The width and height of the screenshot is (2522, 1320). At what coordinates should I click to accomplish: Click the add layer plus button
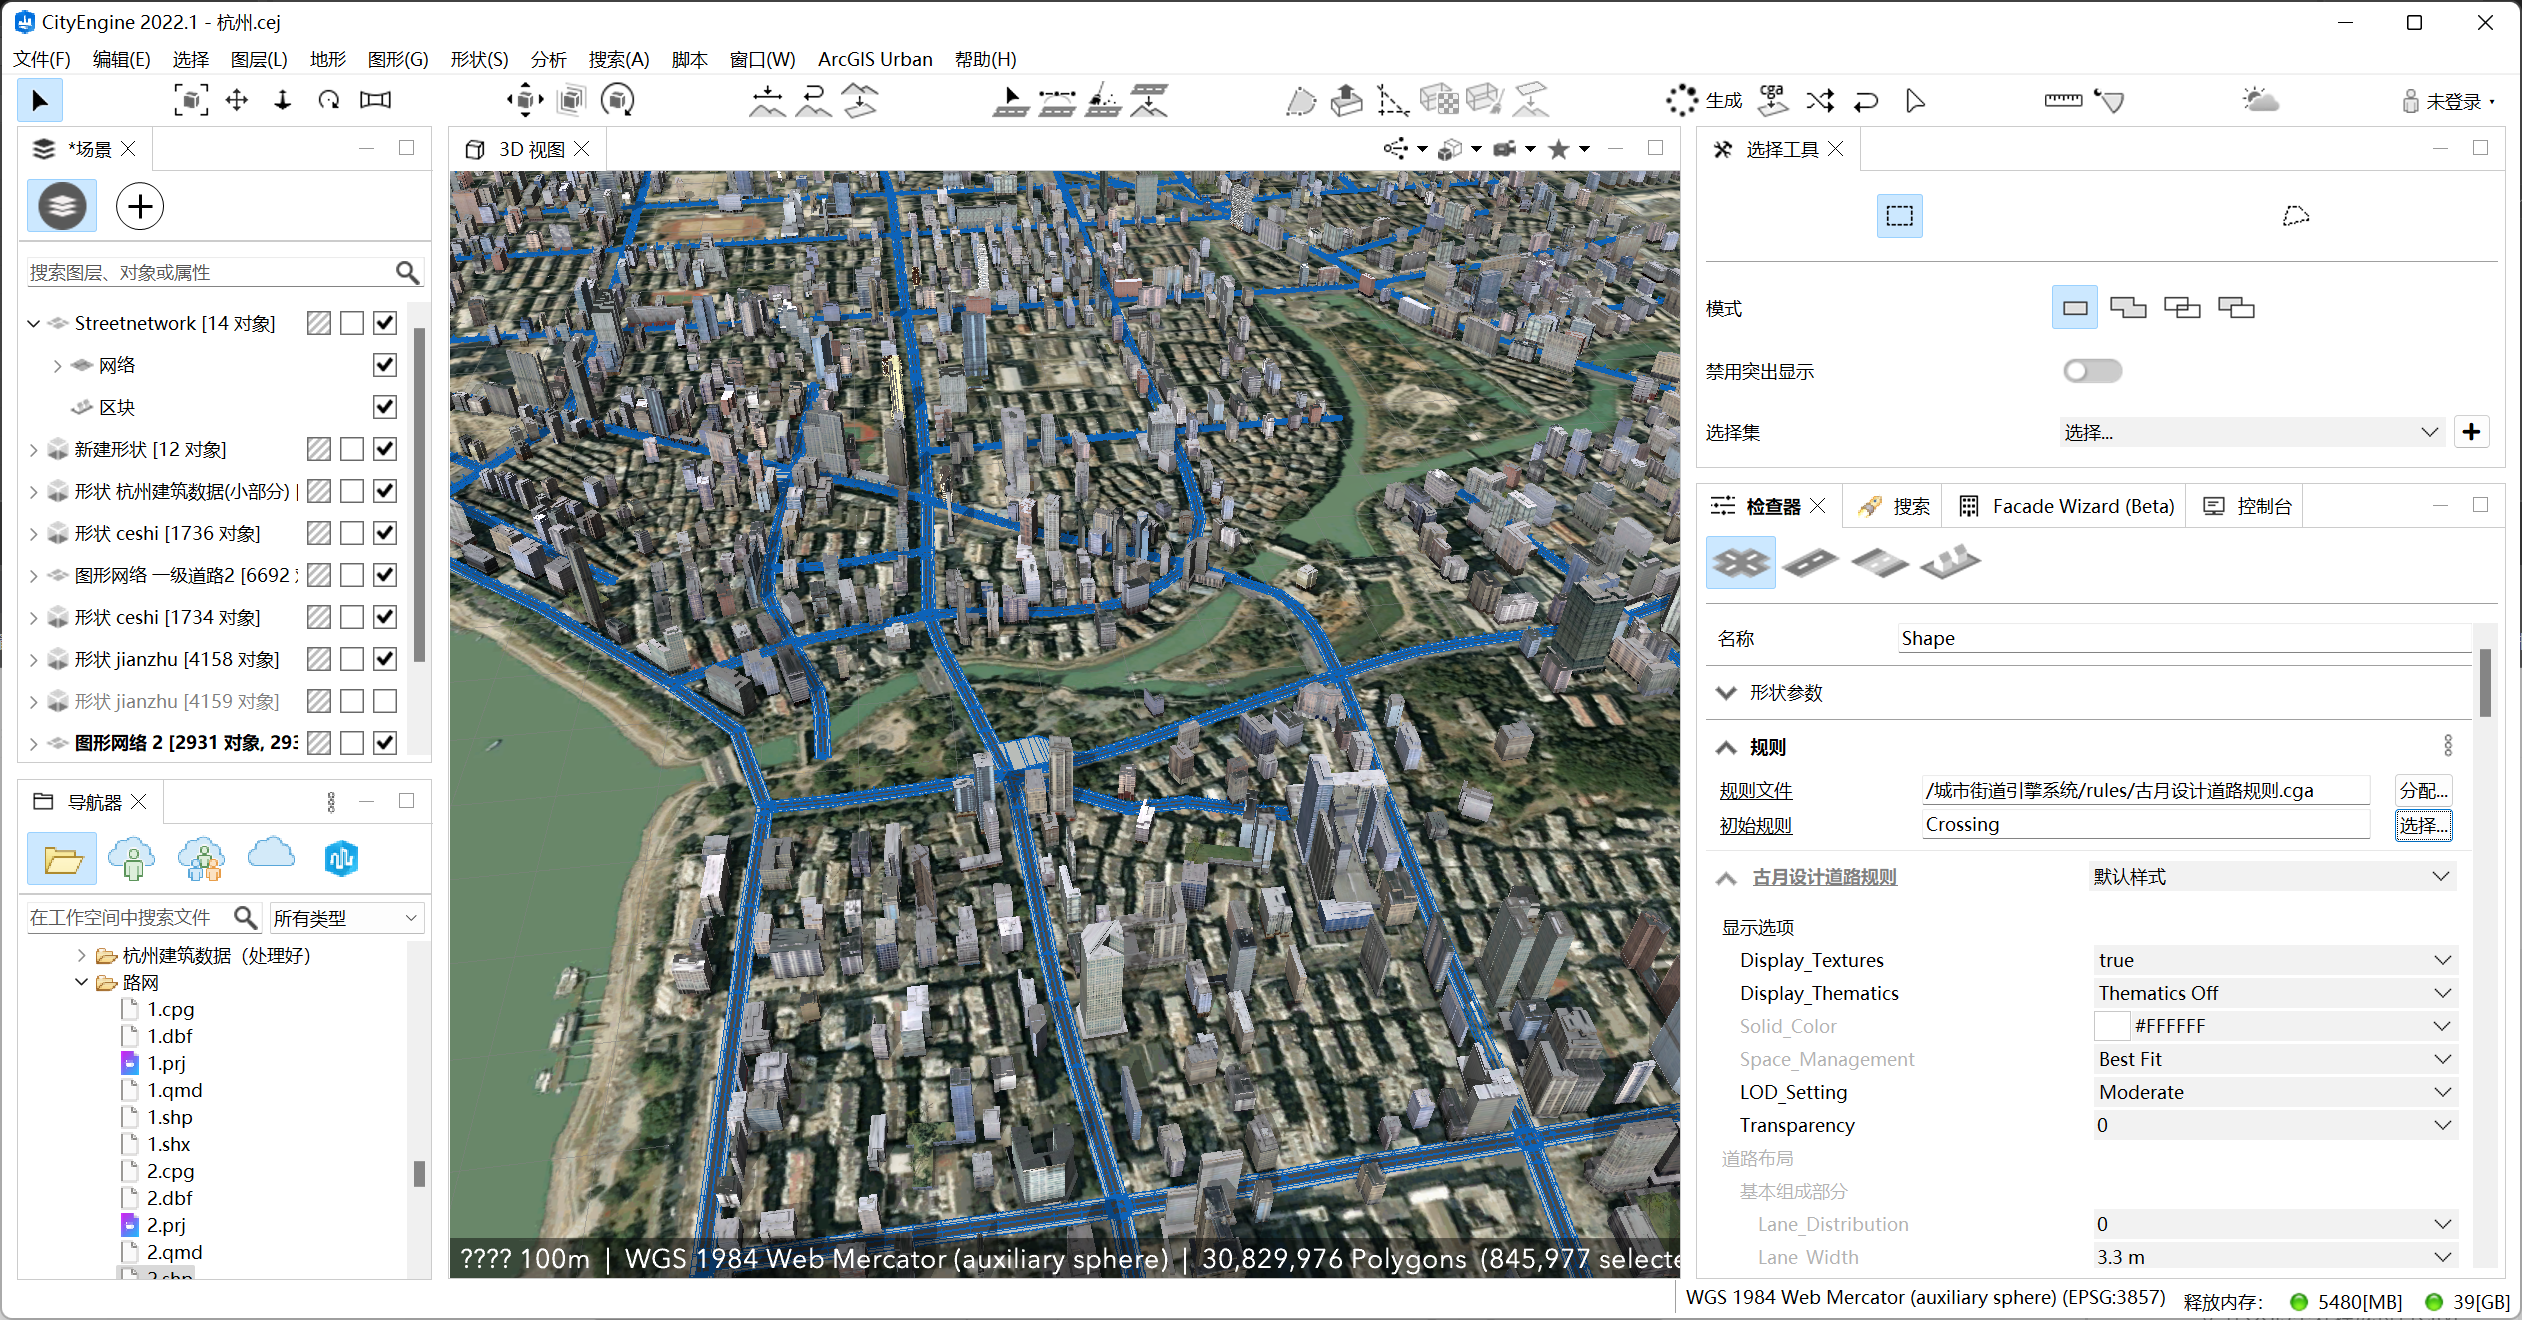click(140, 207)
